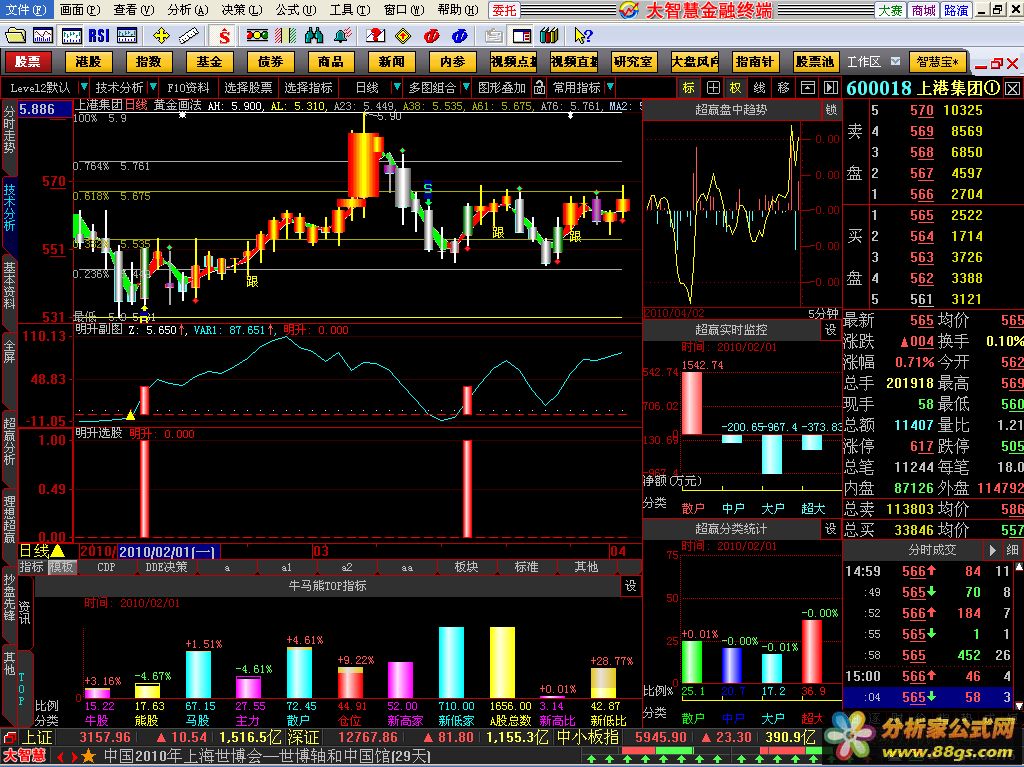1024x767 pixels.
Task: Click the 智慧宝 button
Action: [938, 61]
